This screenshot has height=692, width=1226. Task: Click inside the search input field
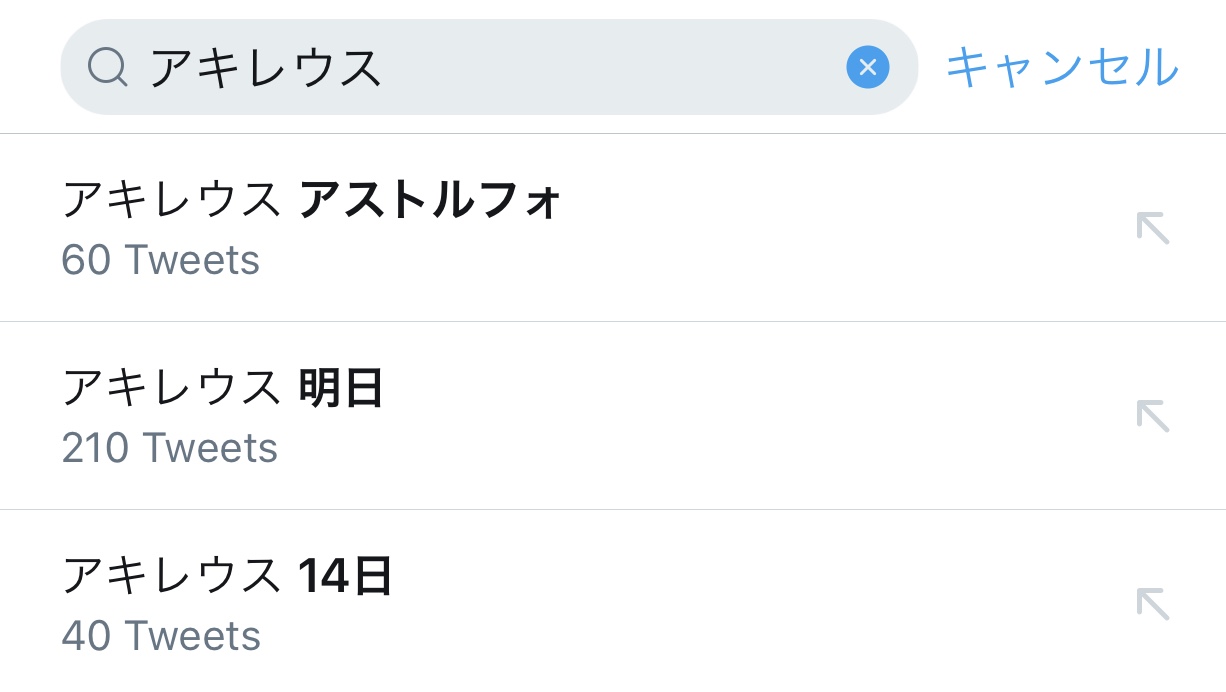(600, 68)
